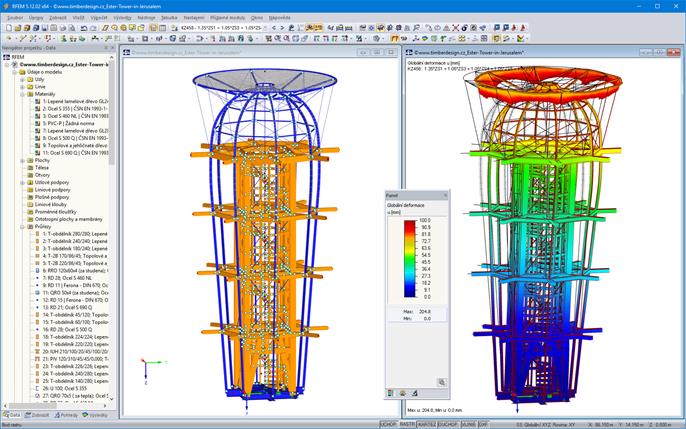Toggle OUCHOP in the status bar
686x429 pixels.
tap(448, 424)
